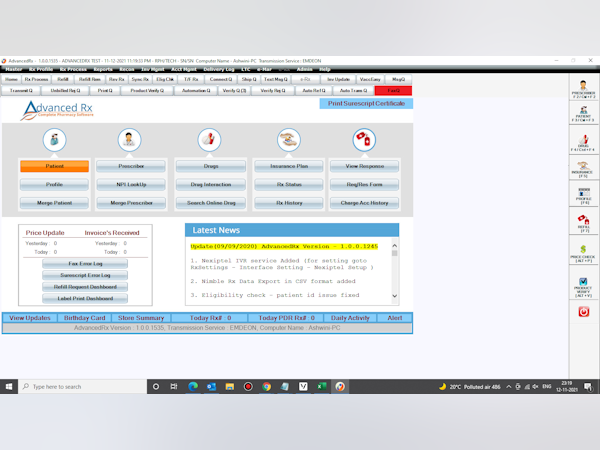The image size is (600, 450).
Task: Click the Advanced Rx logo
Action: click(x=57, y=110)
